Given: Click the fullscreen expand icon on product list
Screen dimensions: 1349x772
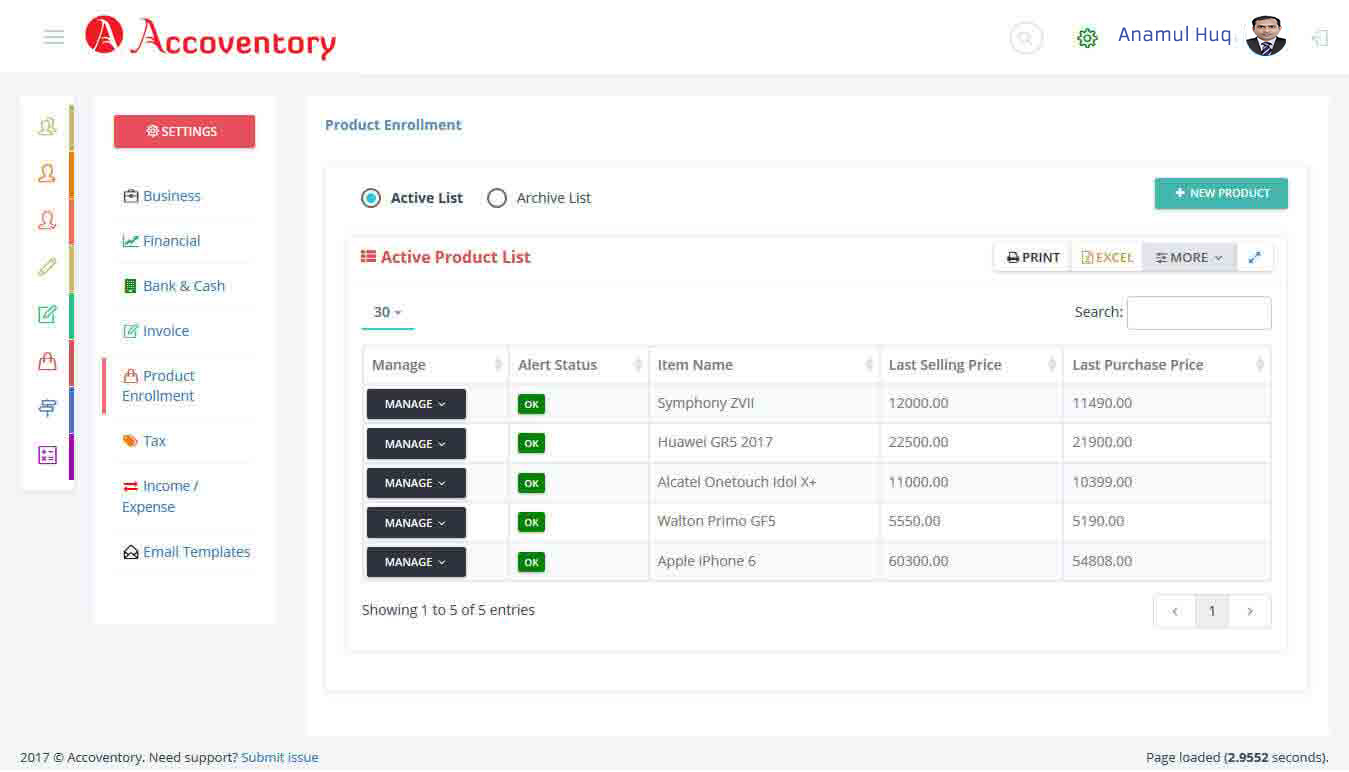Looking at the screenshot, I should [x=1254, y=257].
